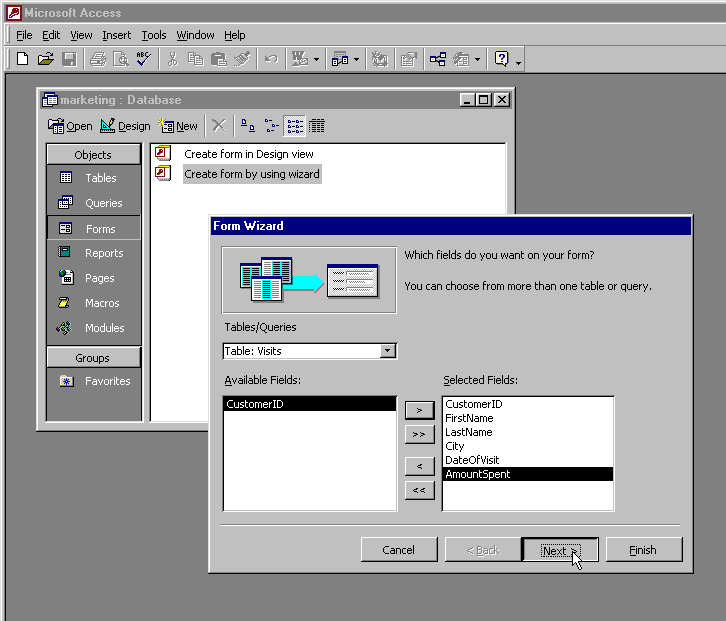Viewport: 726px width, 621px height.
Task: Click Next in Form Wizard
Action: point(560,550)
